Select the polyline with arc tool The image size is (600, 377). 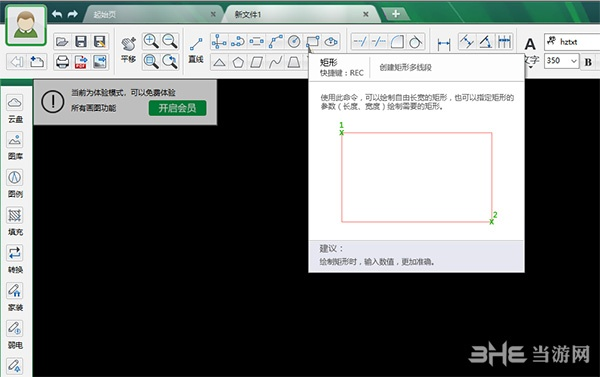point(238,41)
